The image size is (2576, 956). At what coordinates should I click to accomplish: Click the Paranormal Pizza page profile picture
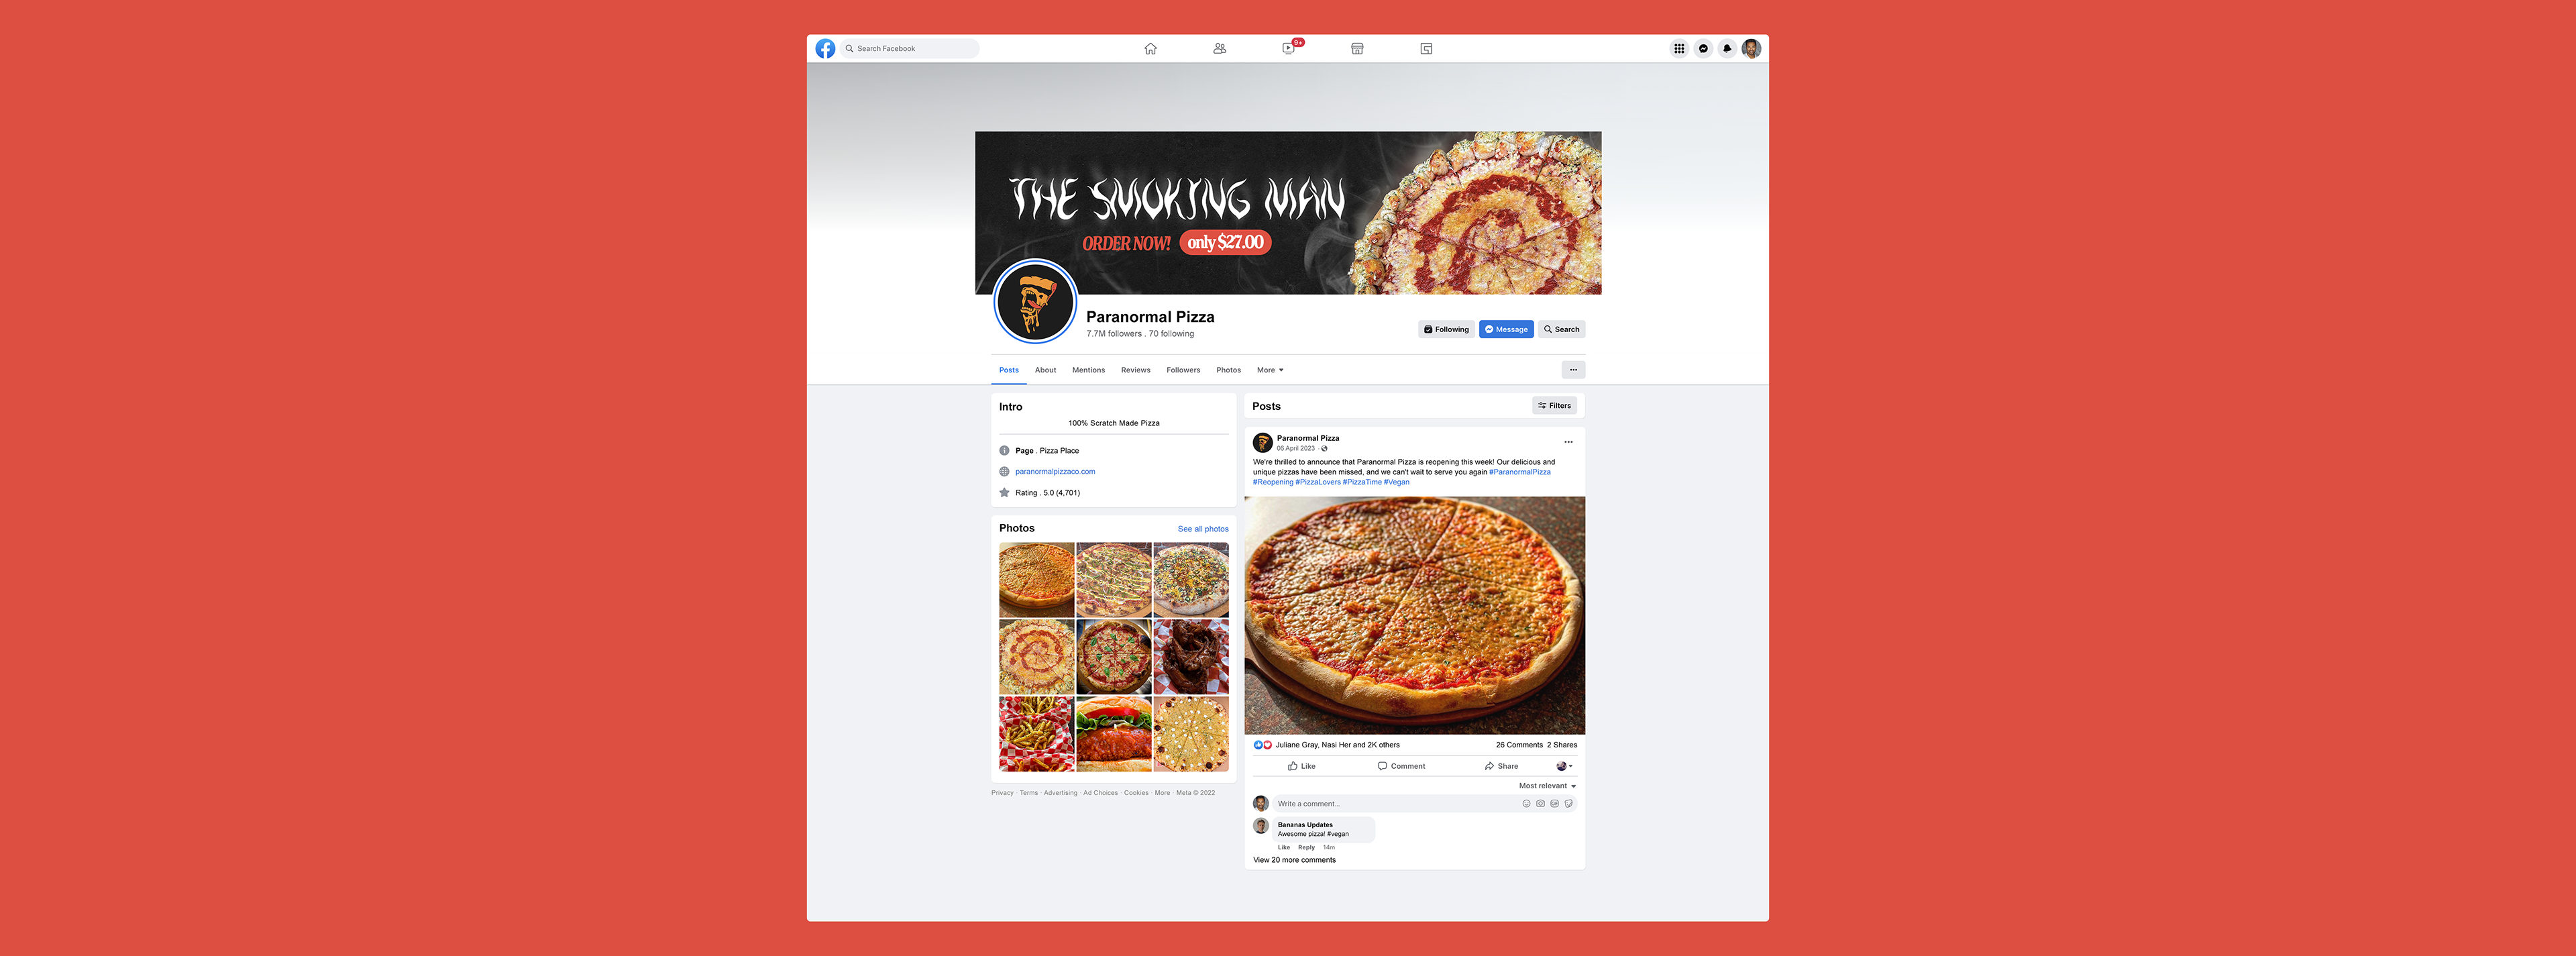tap(1035, 301)
